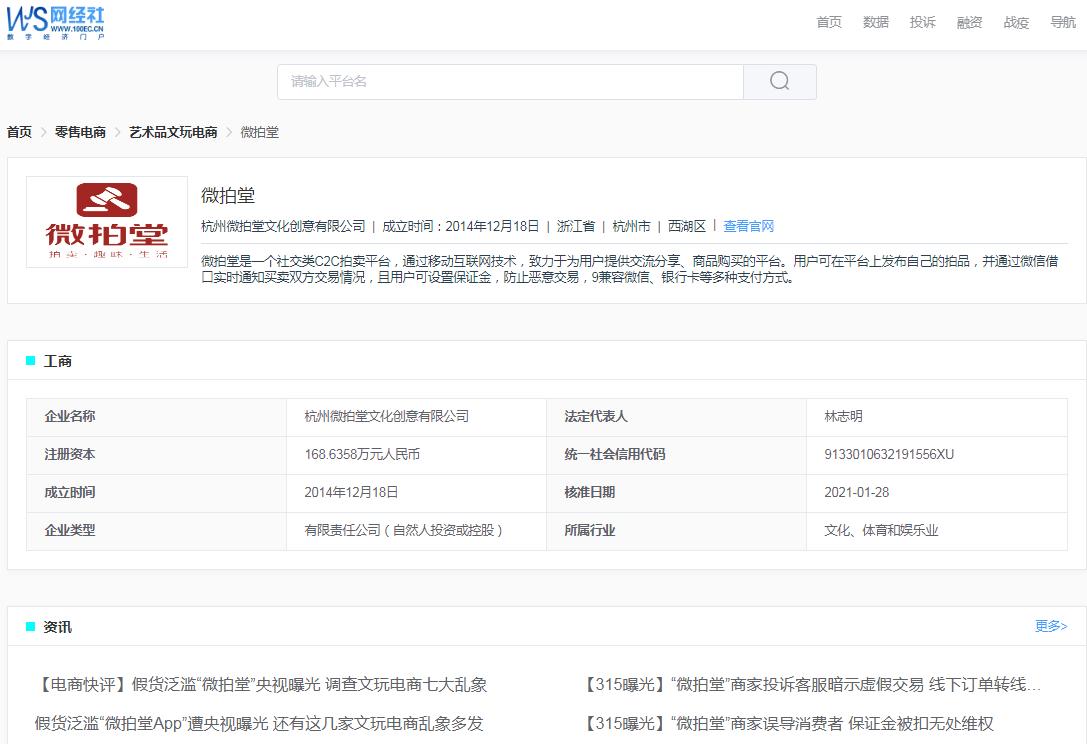Open the 融资 menu item
This screenshot has width=1087, height=744.
point(968,22)
